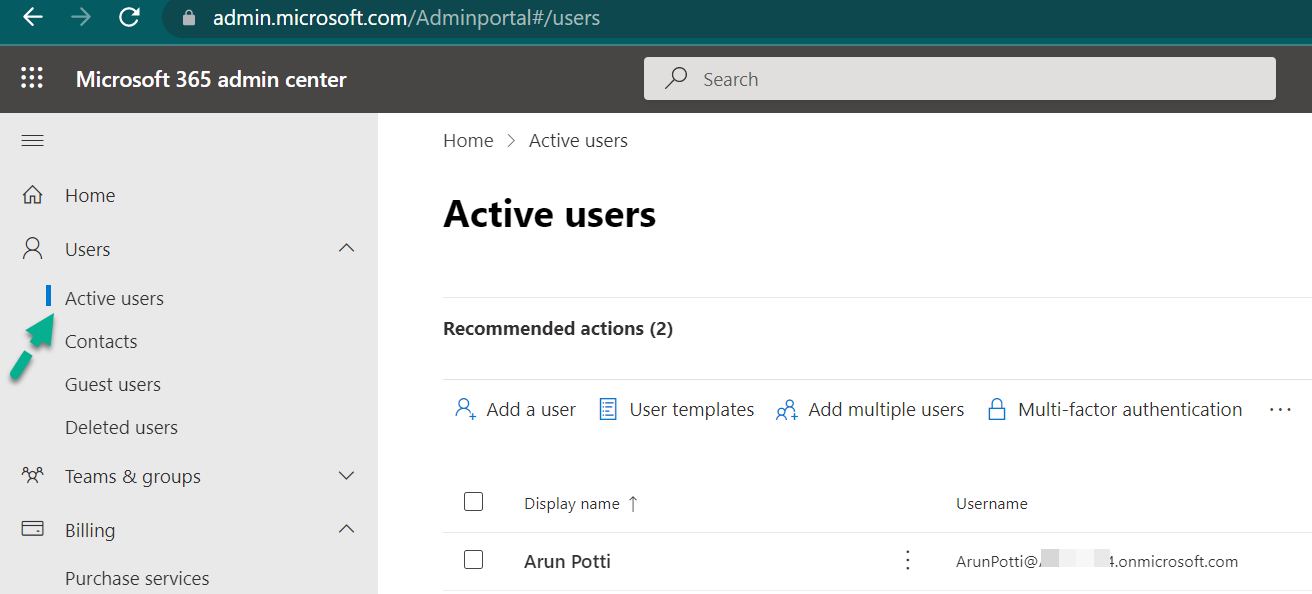
Task: Open more actions with the ellipsis button
Action: click(x=1281, y=409)
